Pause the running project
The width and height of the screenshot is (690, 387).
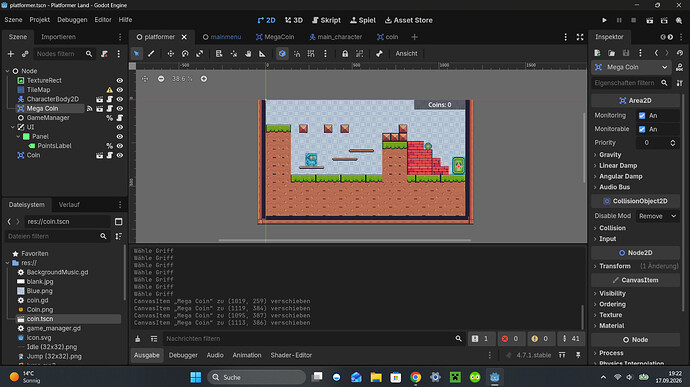(x=619, y=20)
